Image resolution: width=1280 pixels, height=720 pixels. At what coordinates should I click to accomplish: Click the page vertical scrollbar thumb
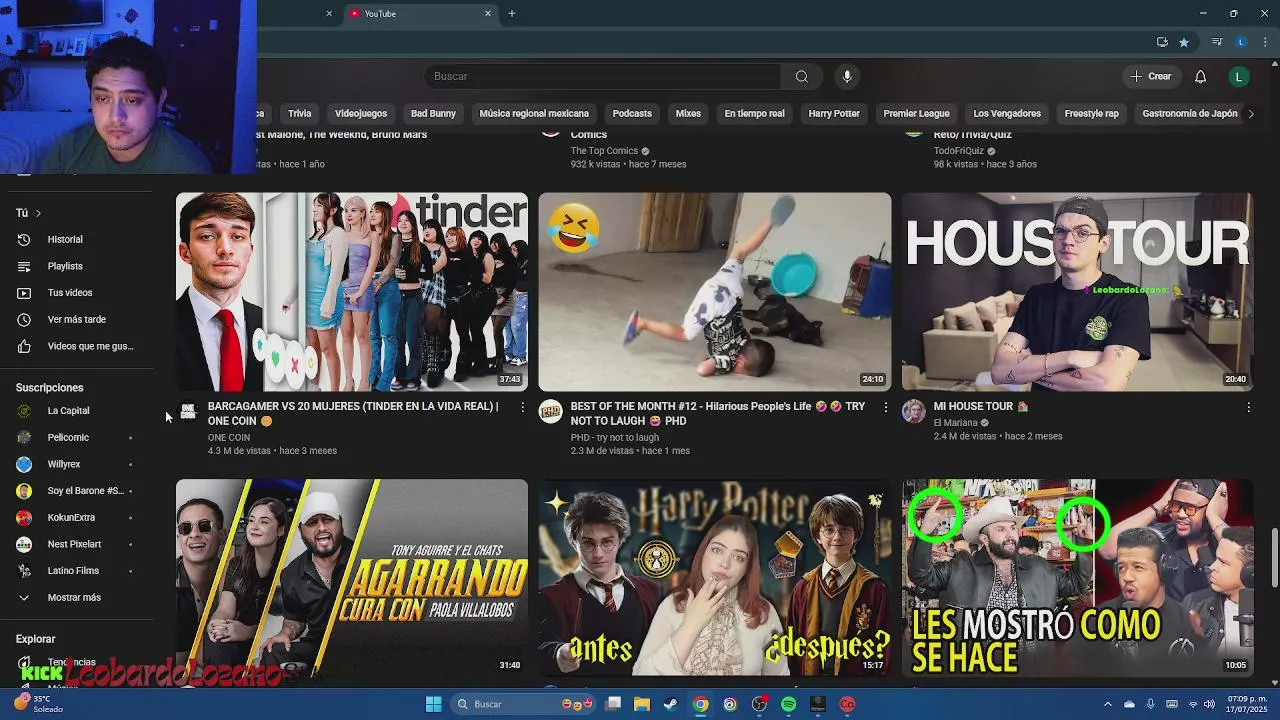[1273, 558]
